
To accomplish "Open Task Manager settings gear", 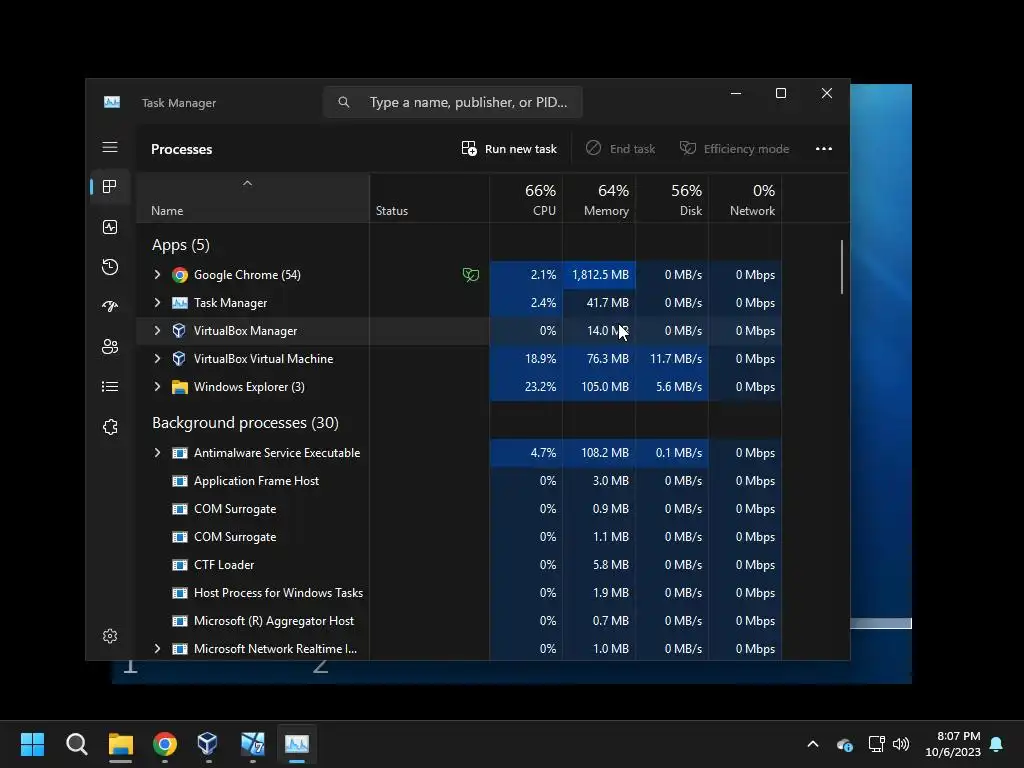I will coord(110,636).
